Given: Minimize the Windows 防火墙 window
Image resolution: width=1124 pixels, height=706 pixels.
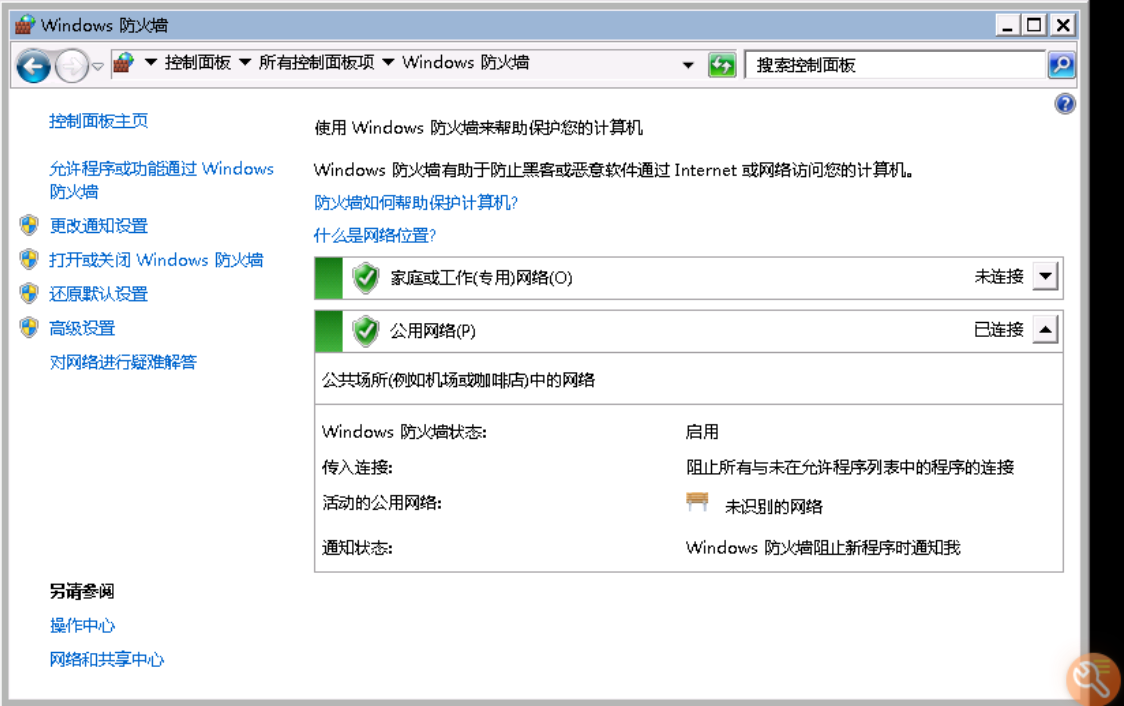Looking at the screenshot, I should tap(1007, 25).
